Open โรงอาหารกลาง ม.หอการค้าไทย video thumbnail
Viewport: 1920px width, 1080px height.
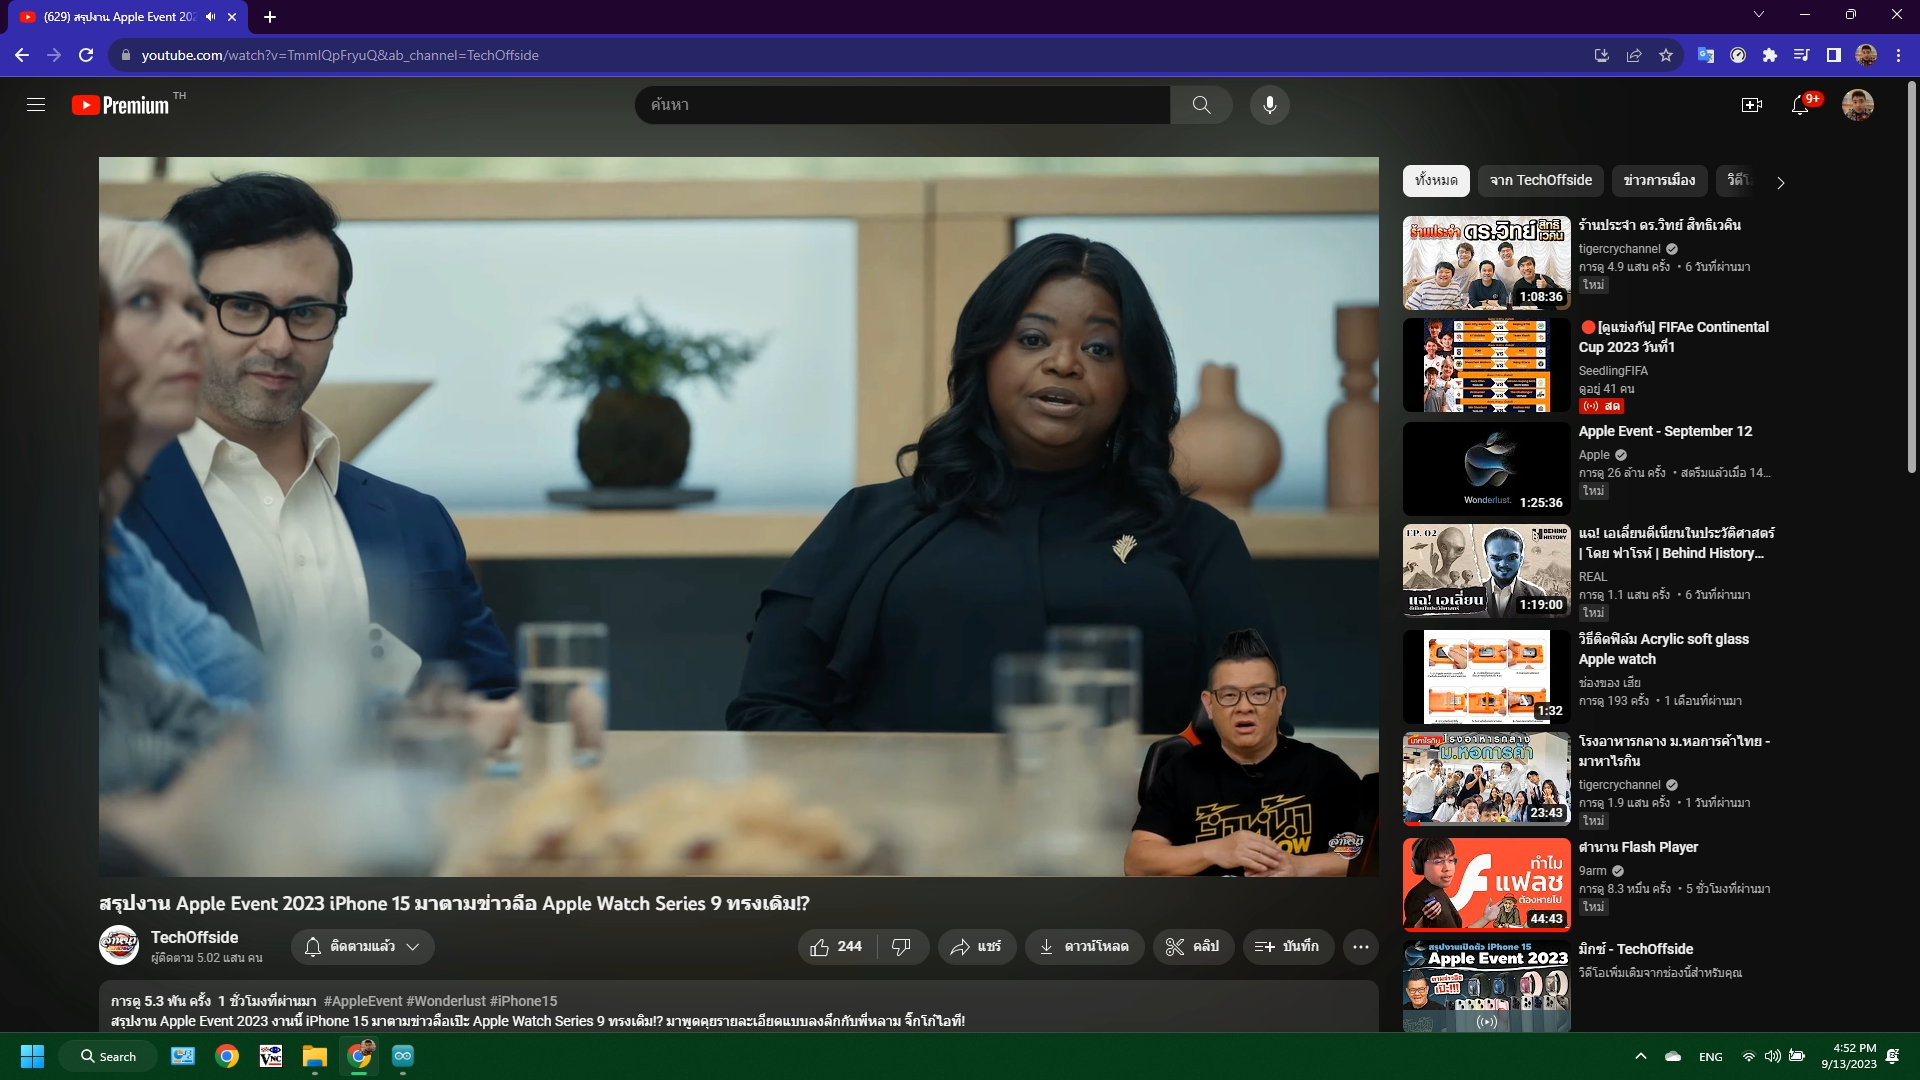[x=1486, y=779]
